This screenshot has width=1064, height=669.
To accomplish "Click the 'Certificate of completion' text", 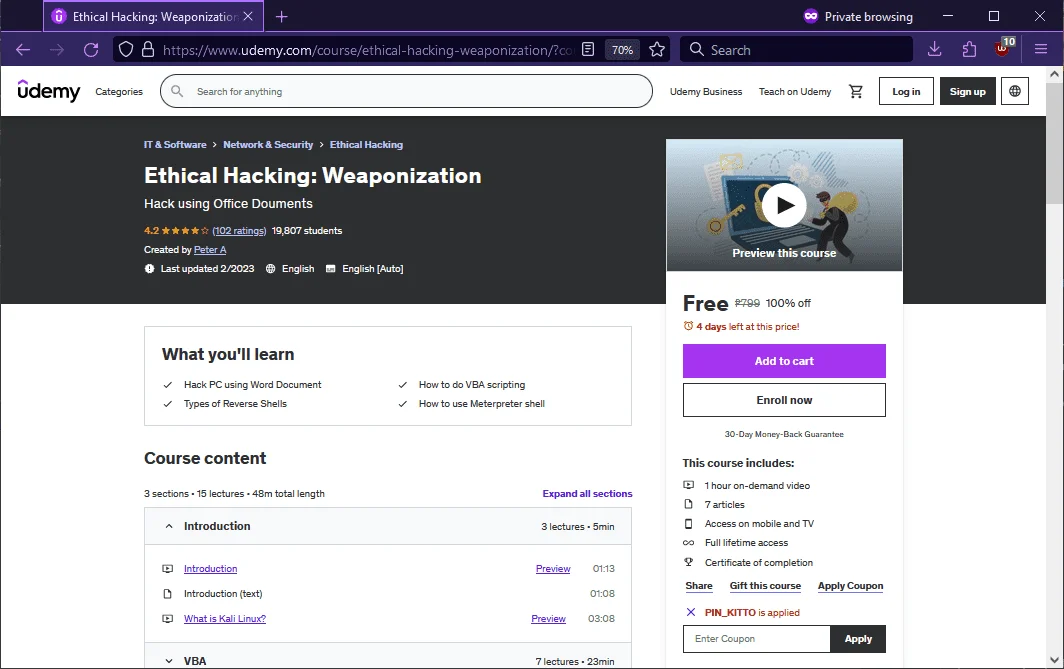I will coord(759,562).
